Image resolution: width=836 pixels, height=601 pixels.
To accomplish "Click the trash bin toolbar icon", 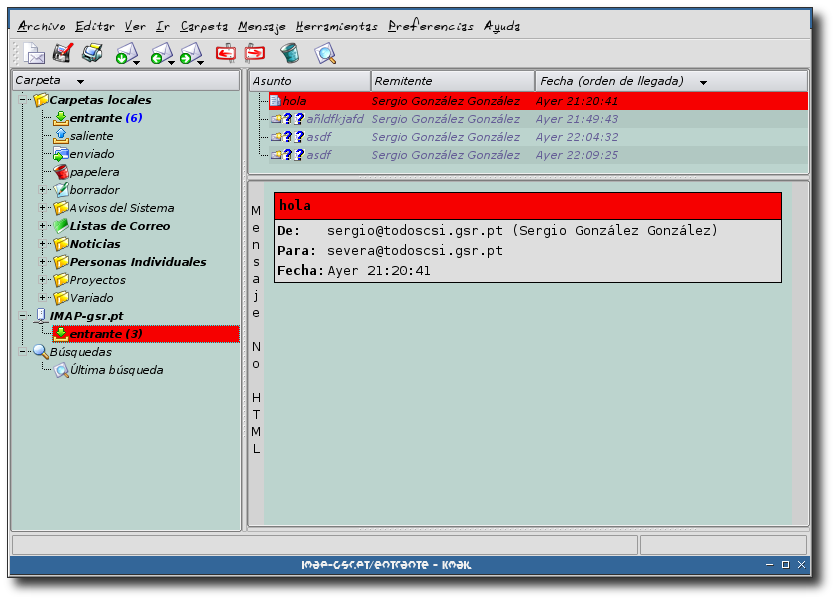I will 290,54.
